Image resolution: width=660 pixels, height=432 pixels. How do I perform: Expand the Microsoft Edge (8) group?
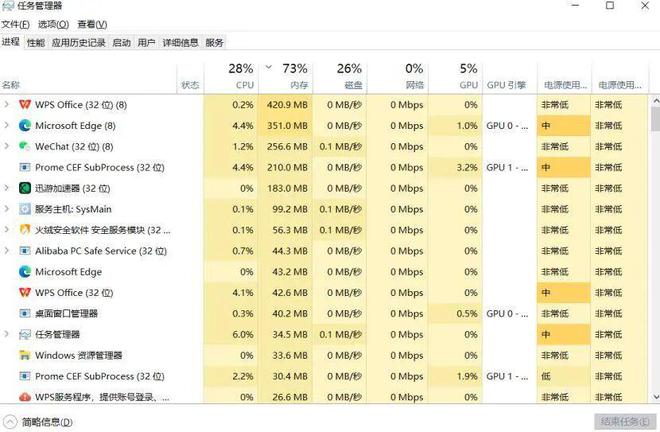click(x=6, y=125)
